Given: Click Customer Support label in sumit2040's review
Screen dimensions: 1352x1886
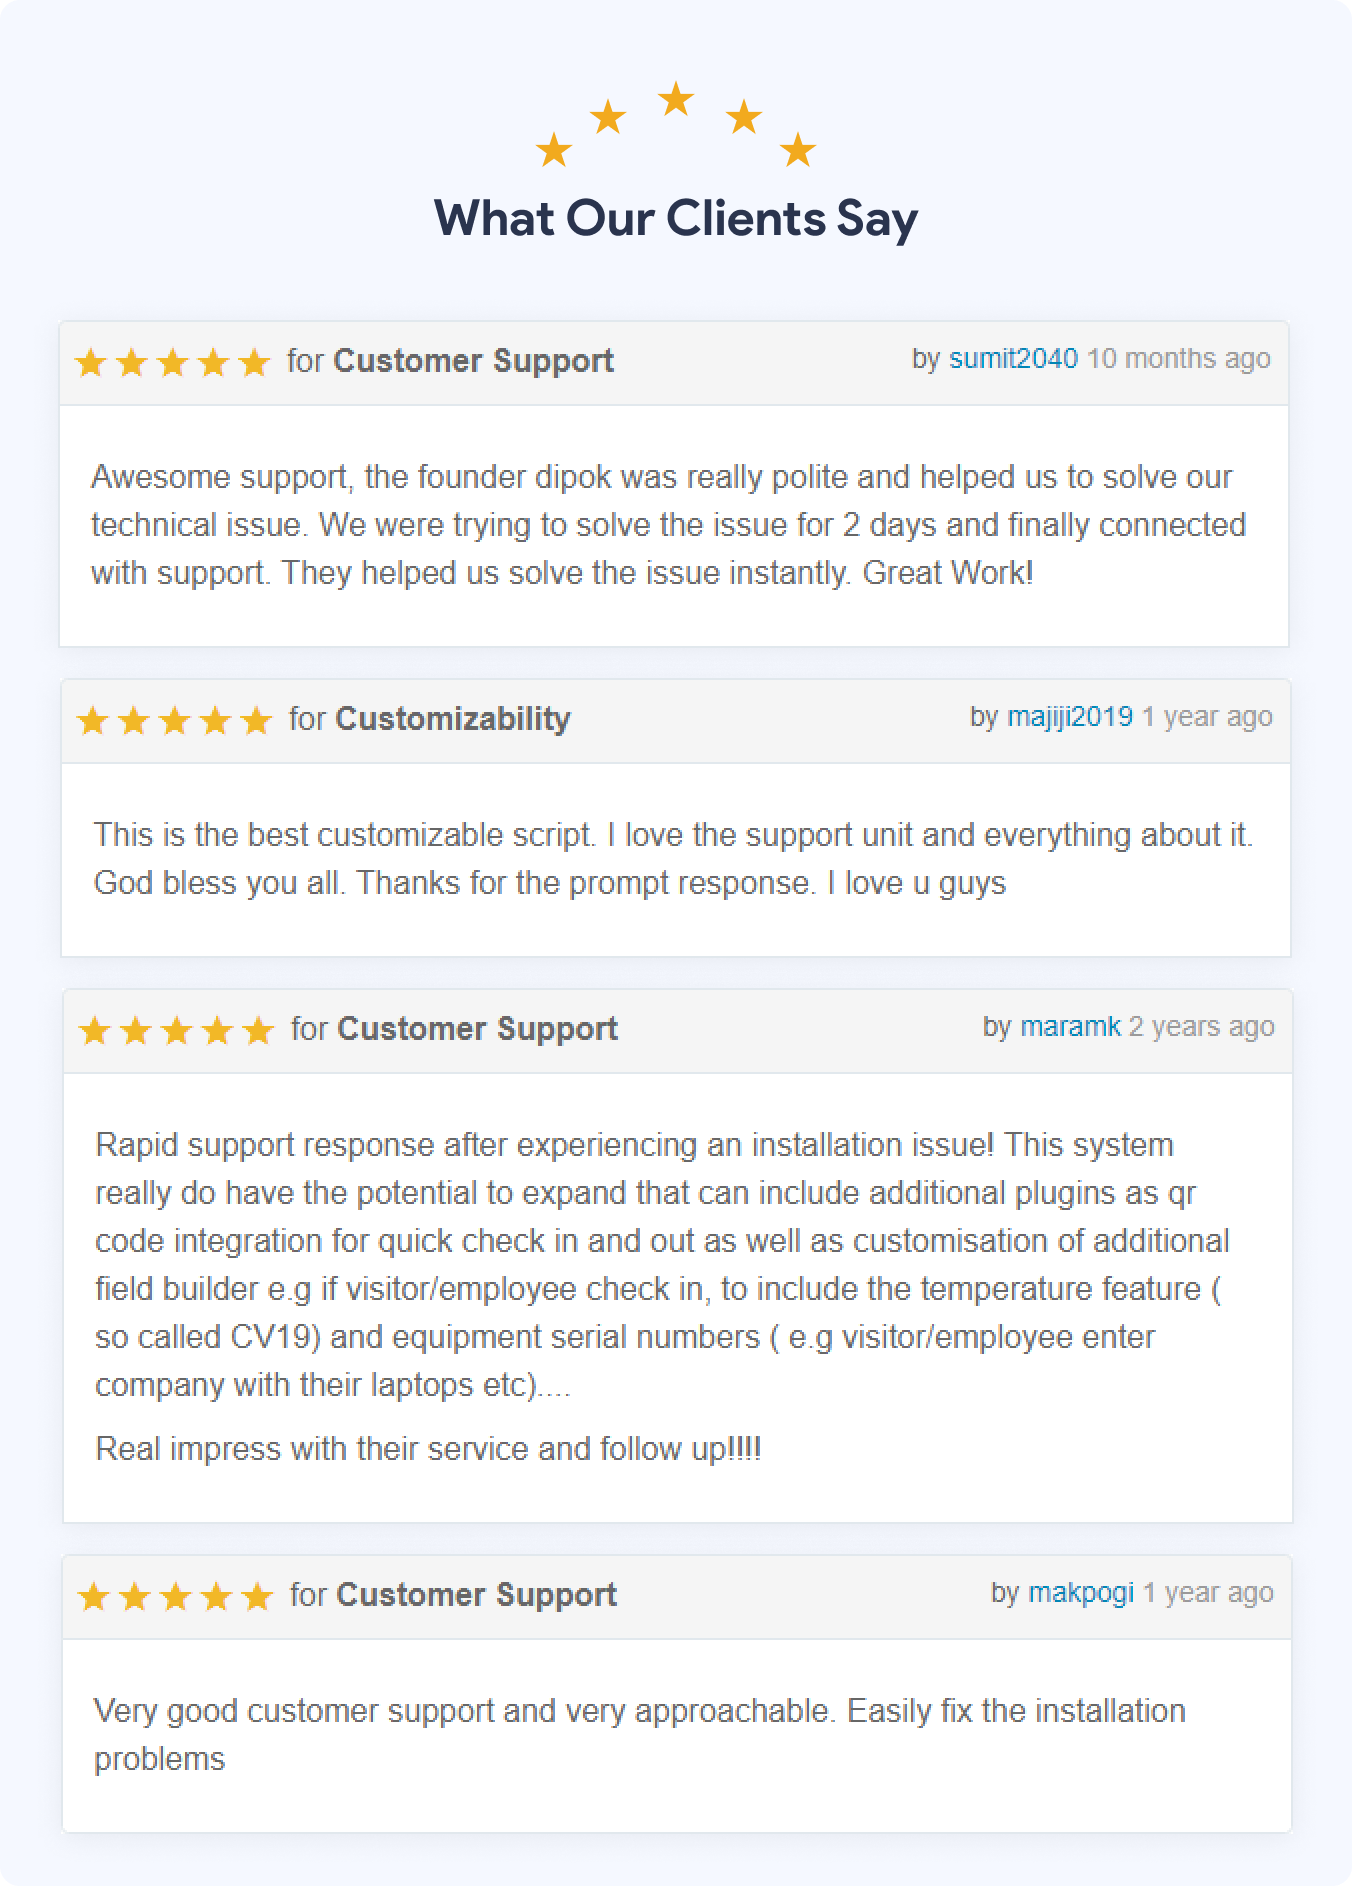Looking at the screenshot, I should (473, 361).
